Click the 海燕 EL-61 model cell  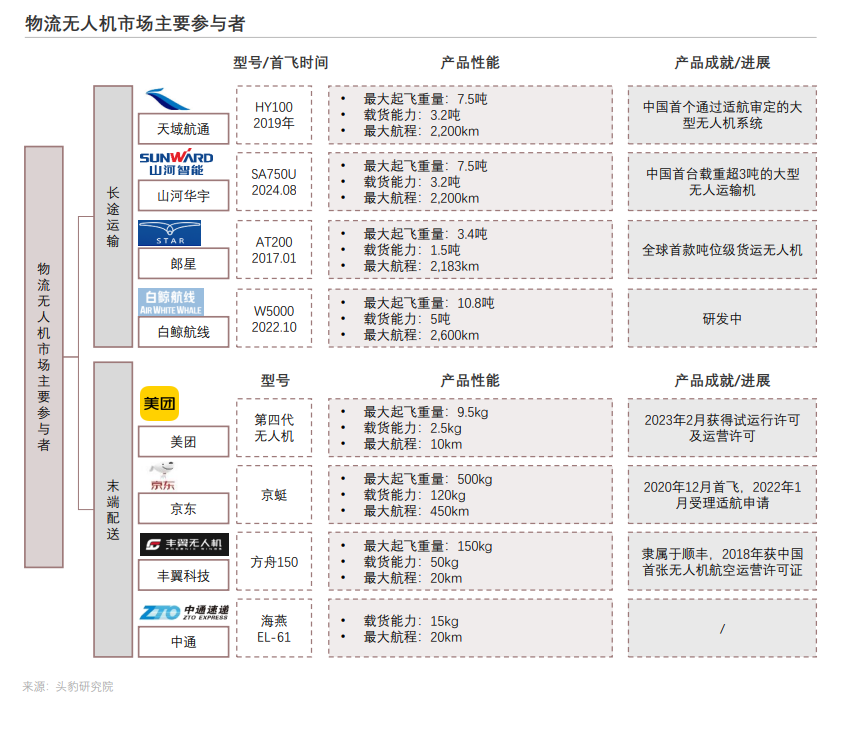[274, 629]
